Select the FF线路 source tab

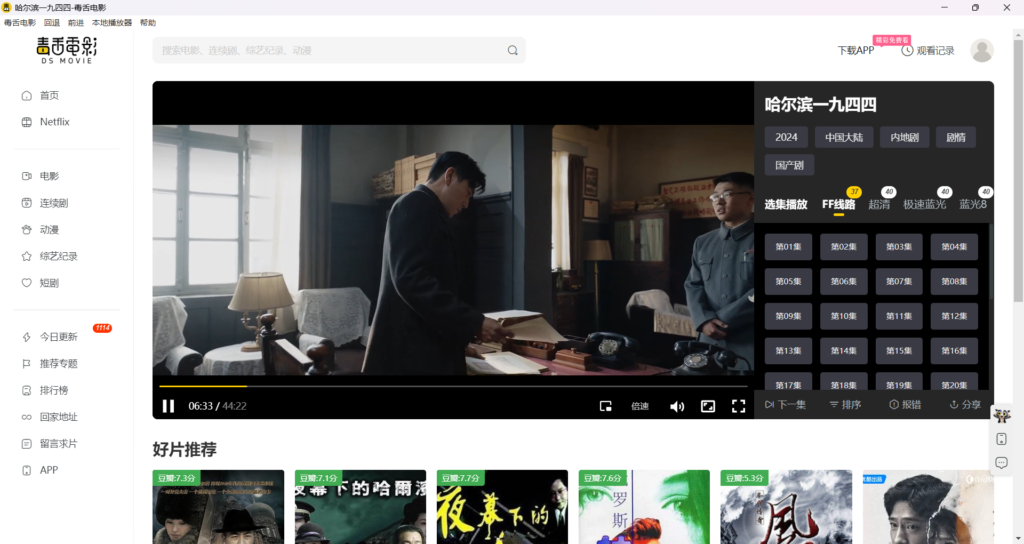(x=839, y=204)
